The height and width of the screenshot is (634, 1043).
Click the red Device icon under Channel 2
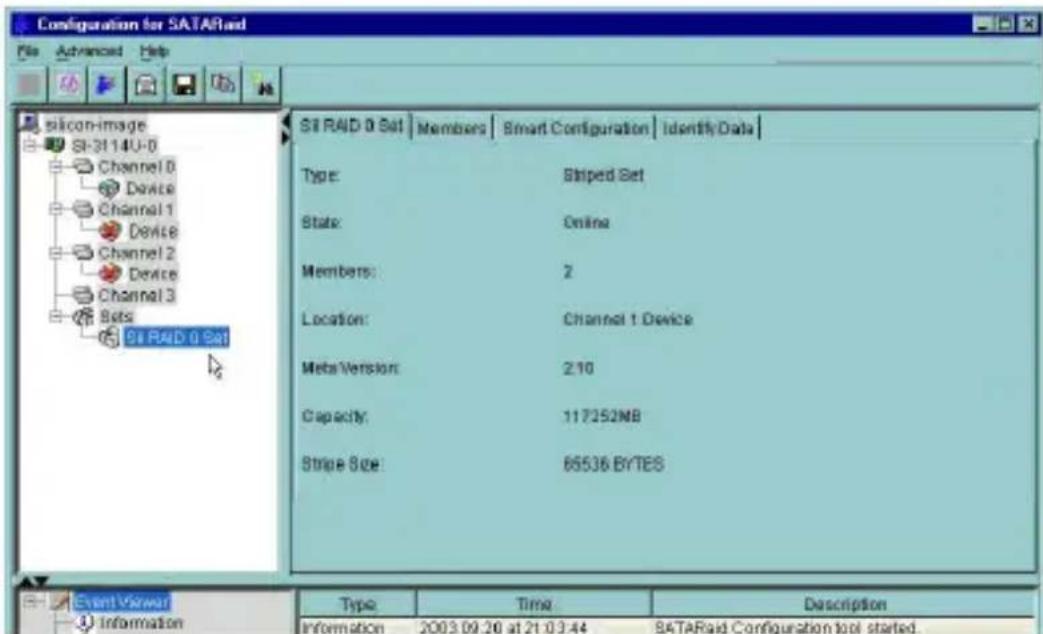coord(110,273)
